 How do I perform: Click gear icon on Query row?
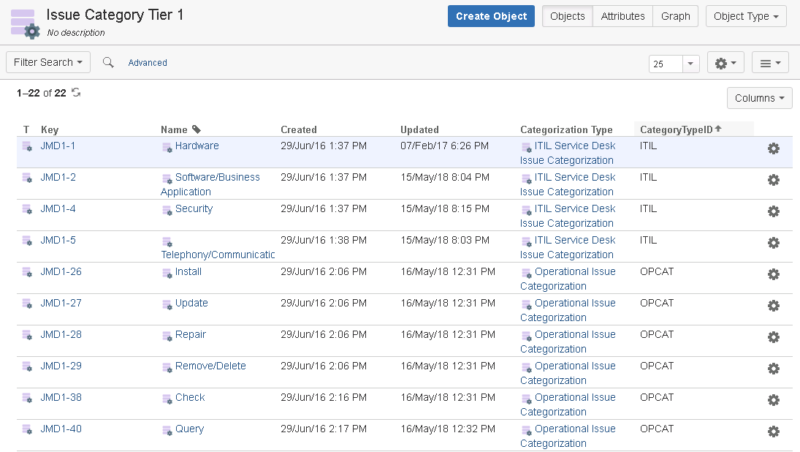(773, 431)
